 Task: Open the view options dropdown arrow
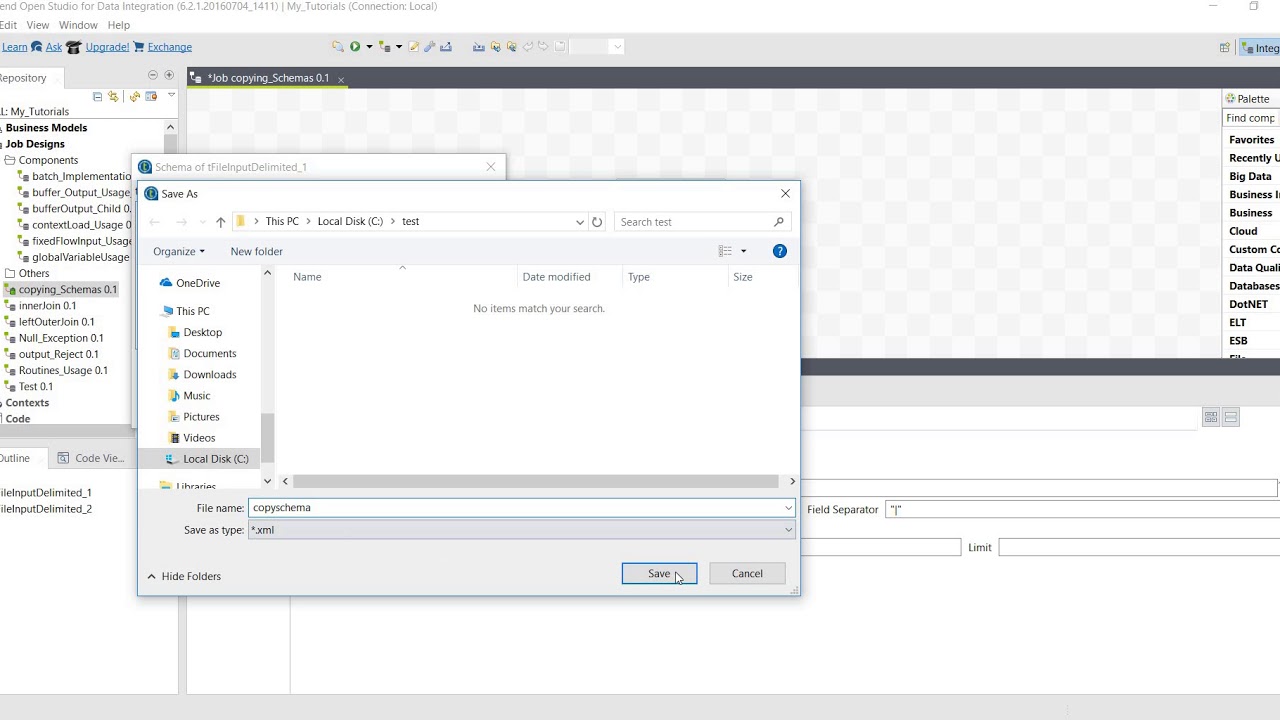coord(743,251)
